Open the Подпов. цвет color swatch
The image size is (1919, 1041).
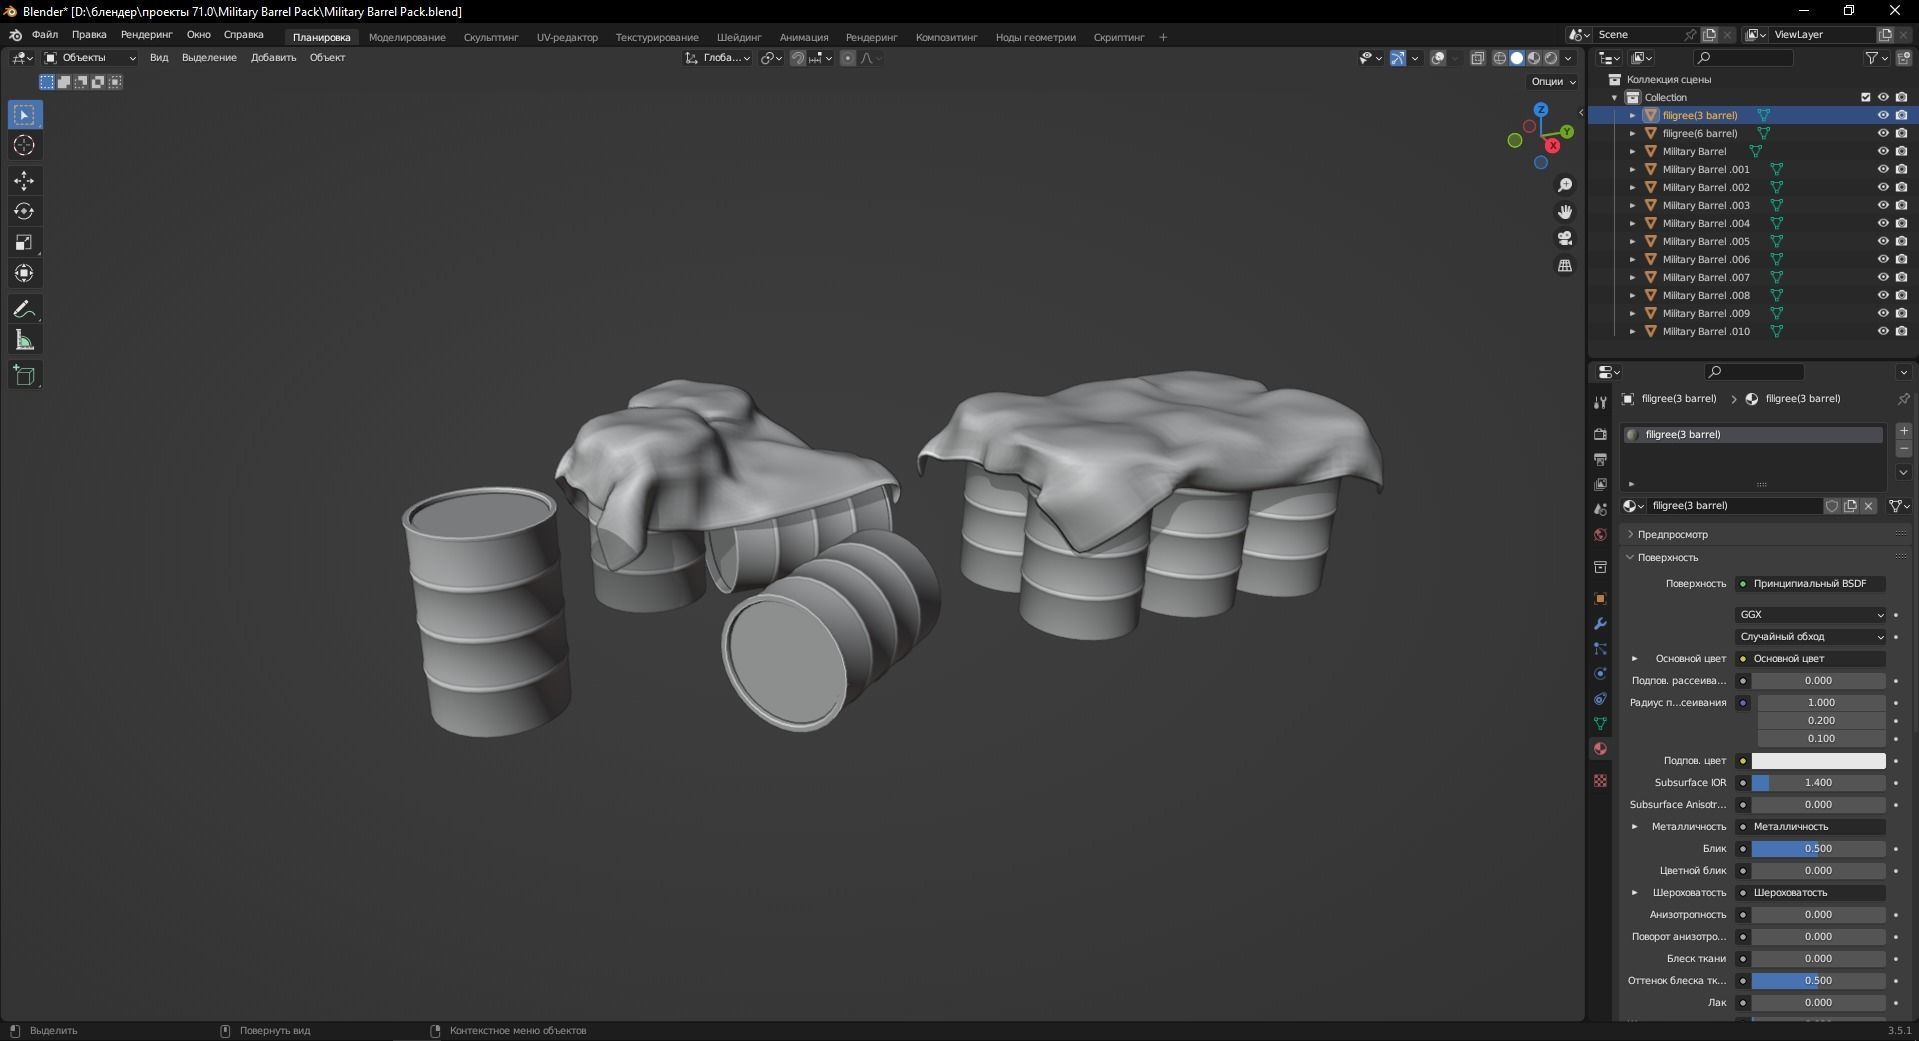tap(1818, 761)
